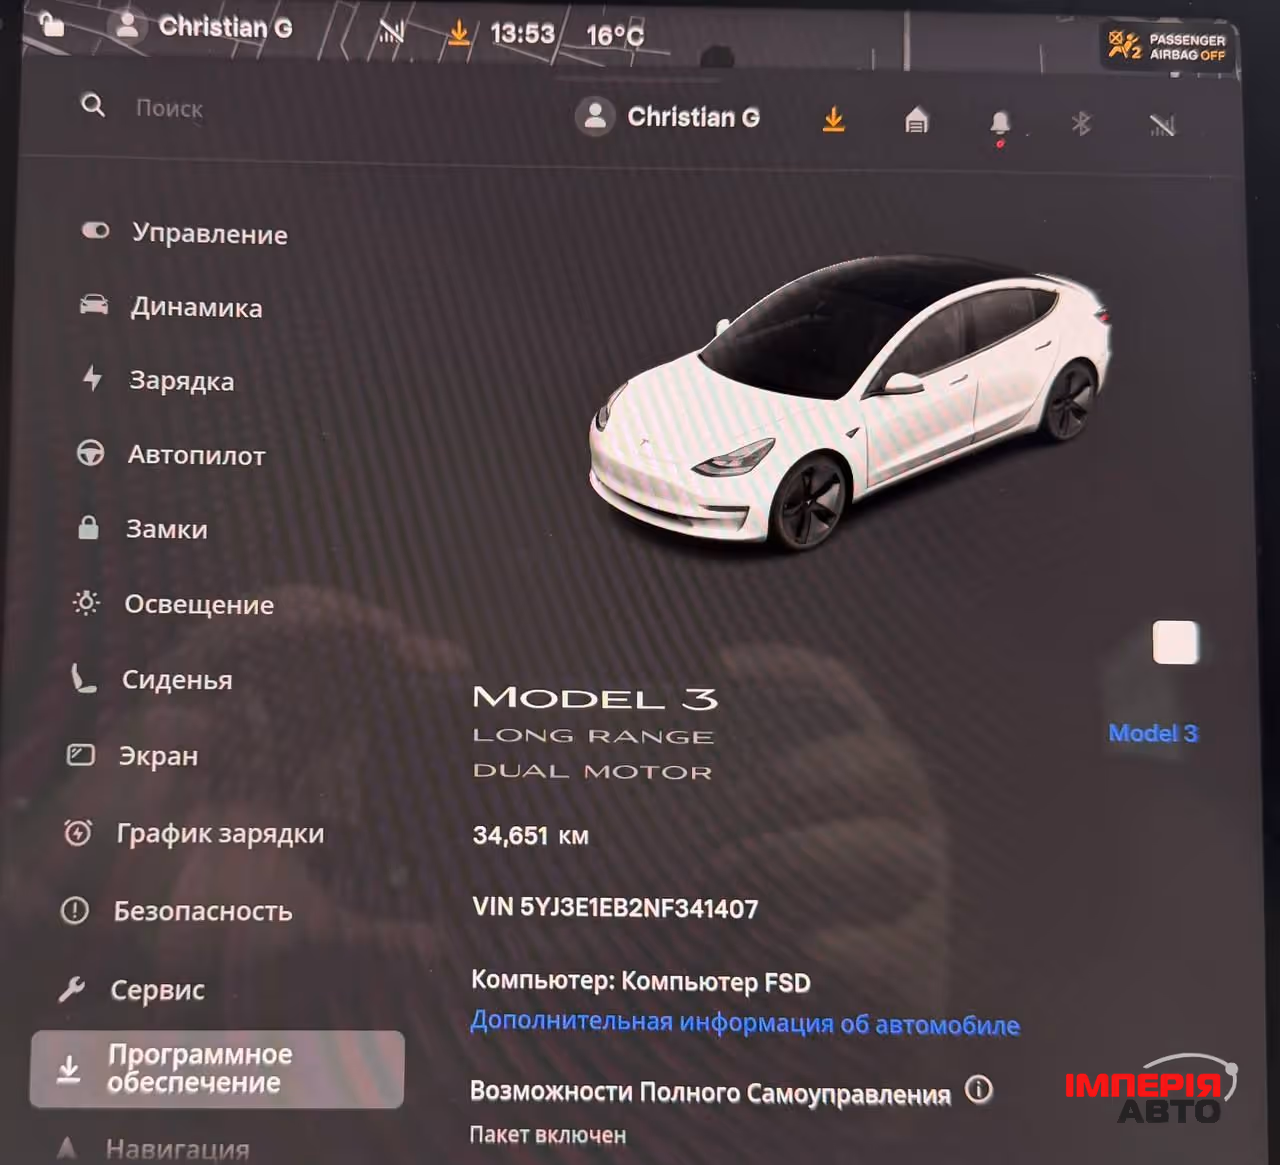Tap the 16°C temperature readout
1280x1165 pixels.
(x=615, y=36)
